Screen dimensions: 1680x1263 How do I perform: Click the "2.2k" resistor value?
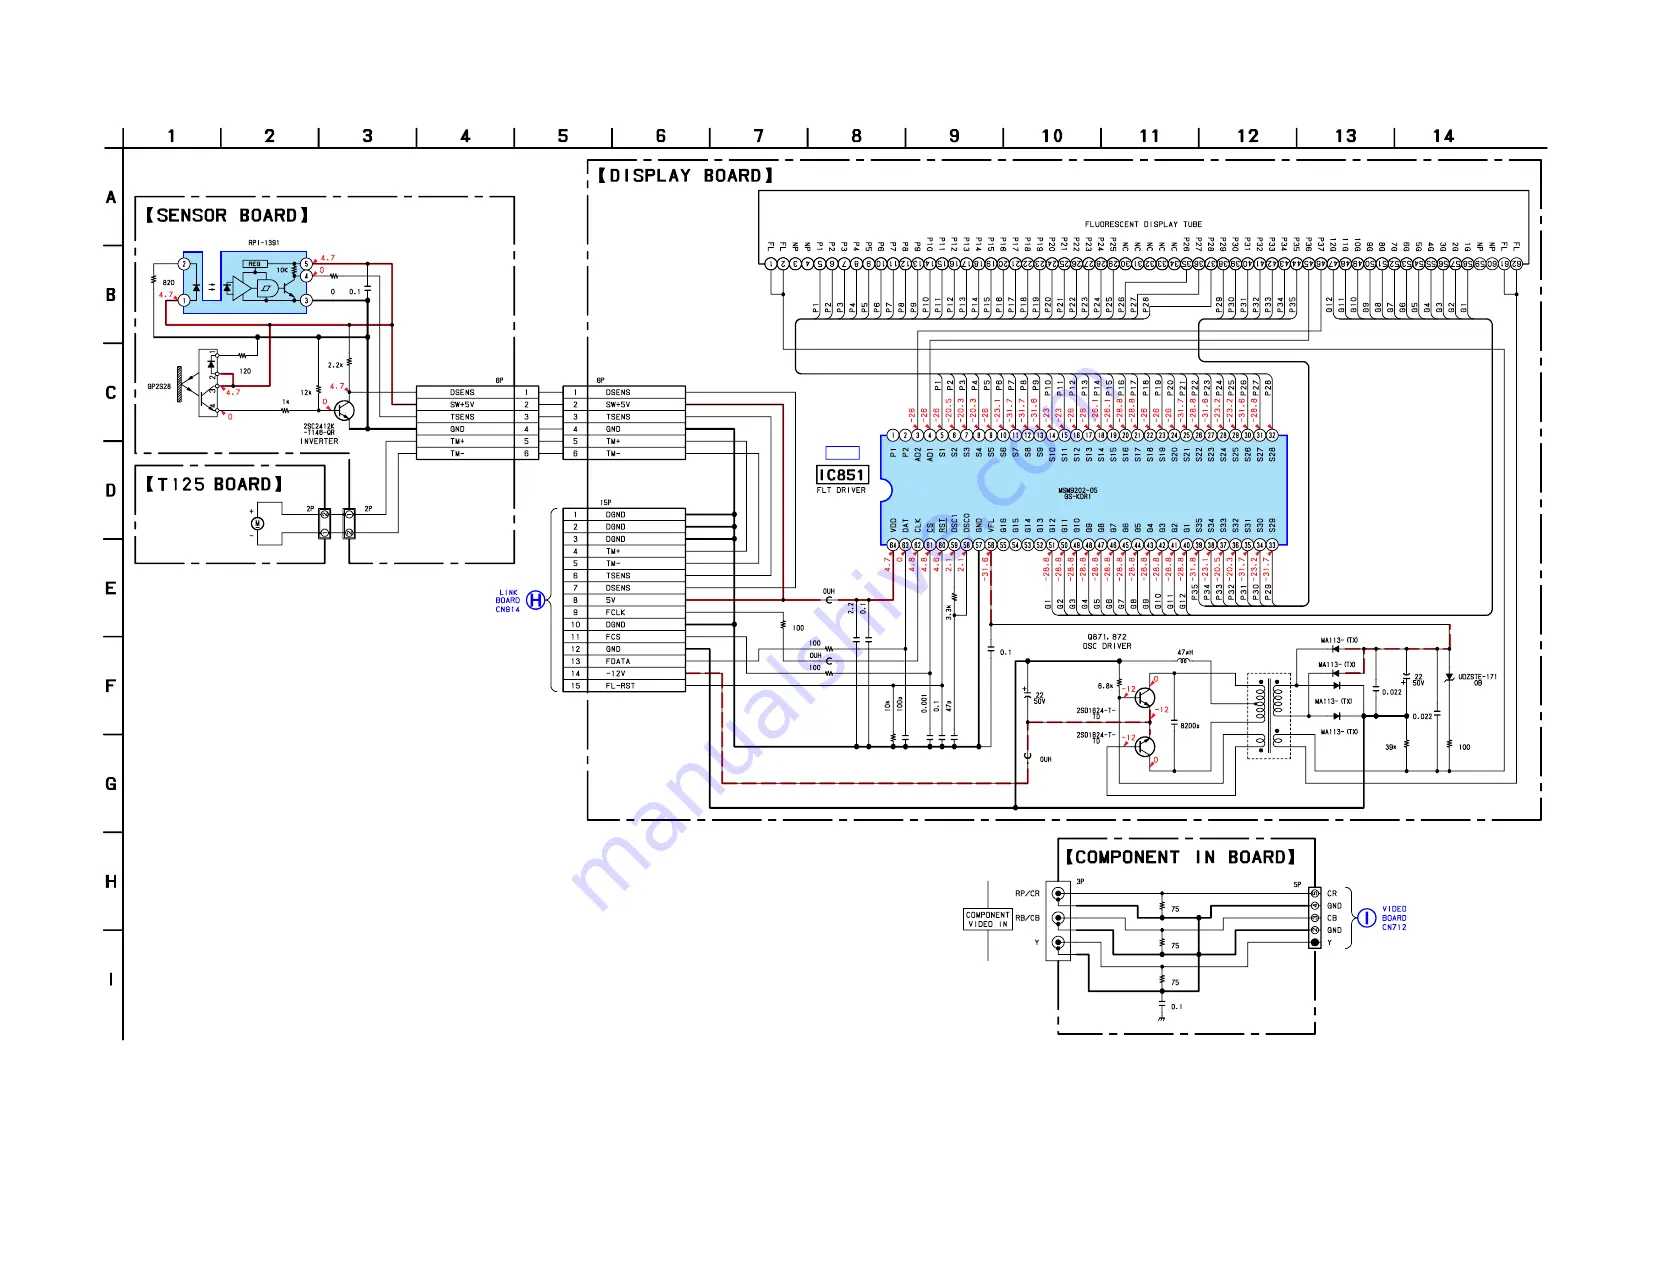pos(335,365)
